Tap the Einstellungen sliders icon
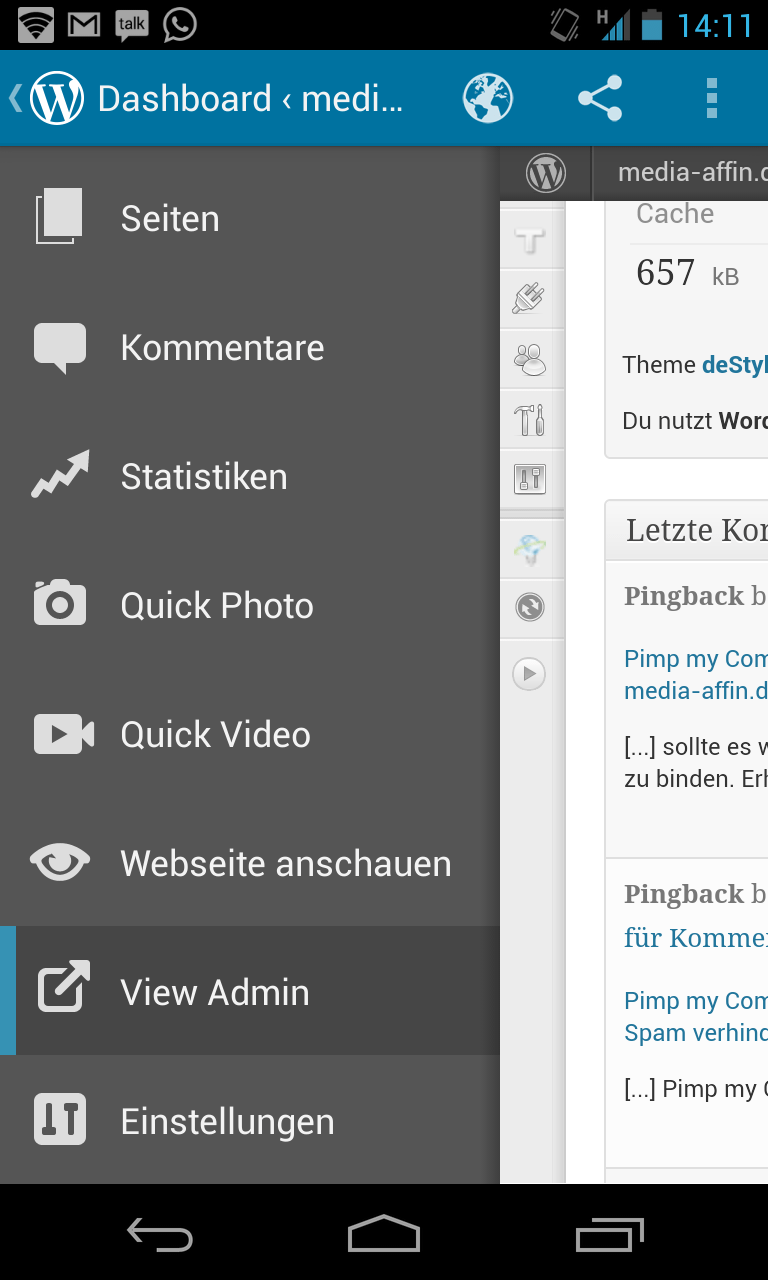This screenshot has width=768, height=1280. pyautogui.click(x=59, y=1119)
